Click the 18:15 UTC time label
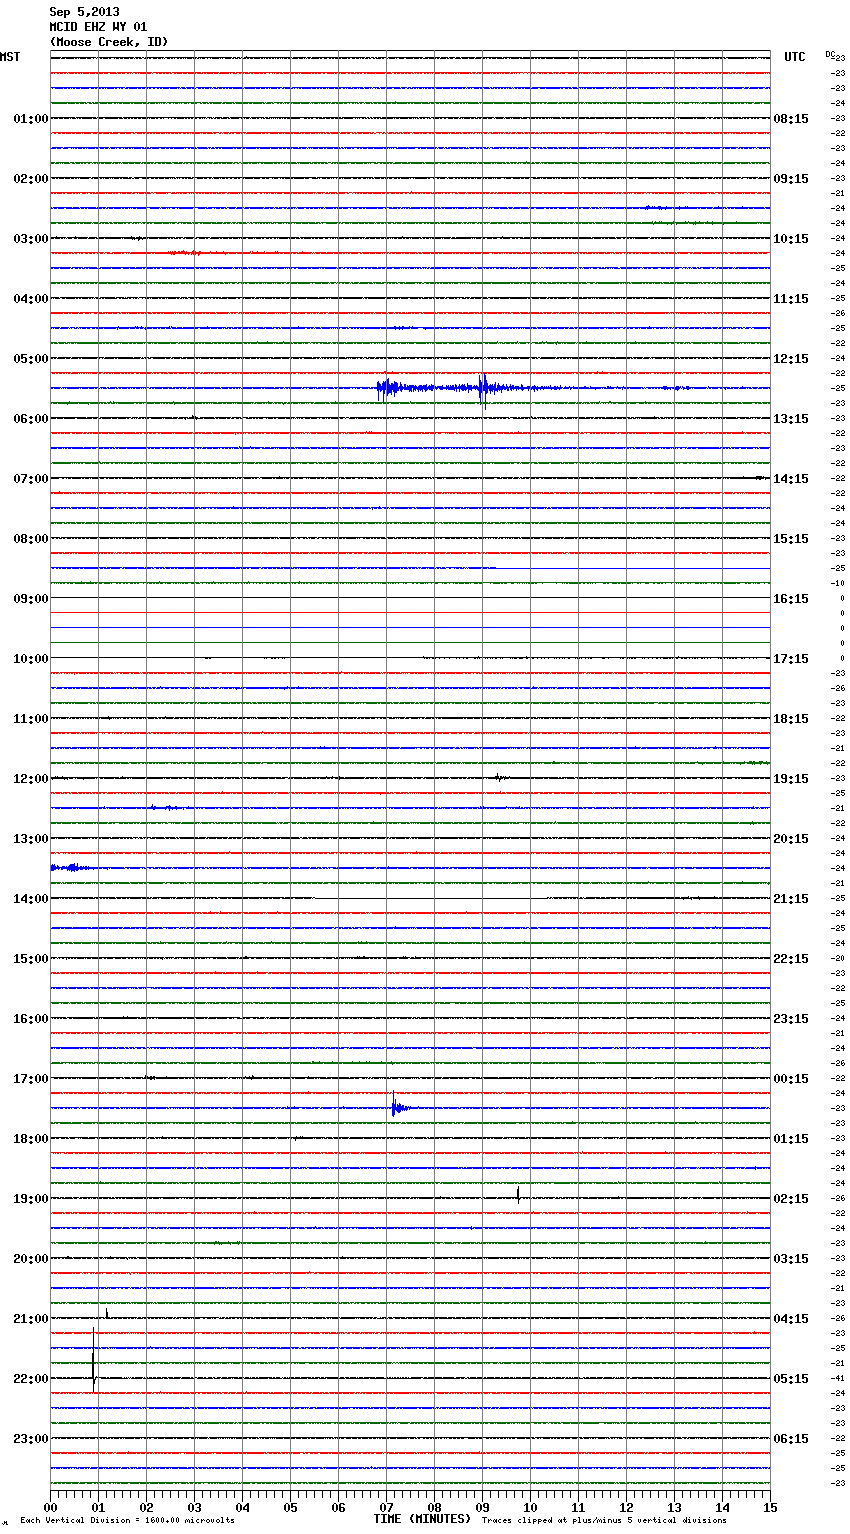 coord(791,719)
